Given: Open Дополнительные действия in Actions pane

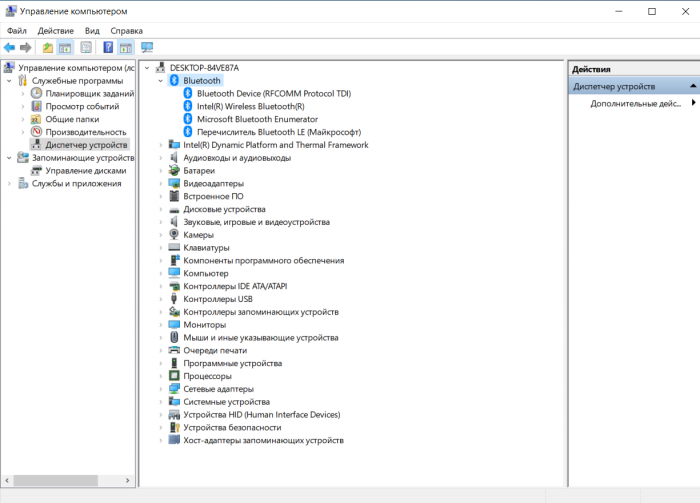Looking at the screenshot, I should tap(635, 103).
